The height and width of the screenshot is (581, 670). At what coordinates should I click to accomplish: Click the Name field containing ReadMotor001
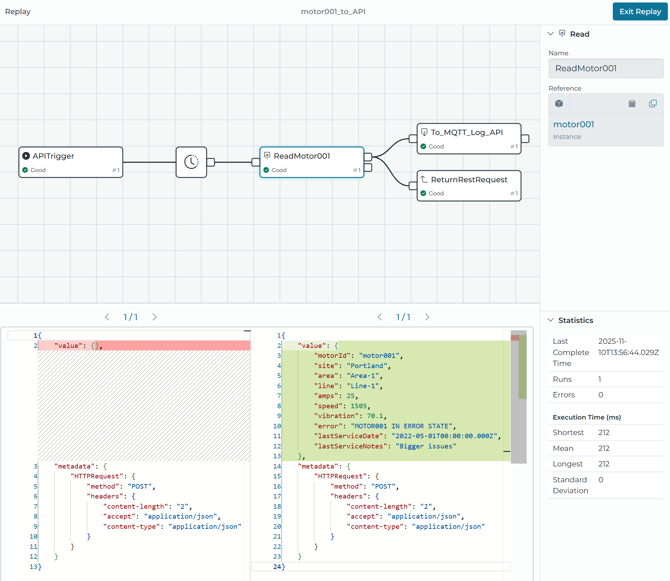605,69
